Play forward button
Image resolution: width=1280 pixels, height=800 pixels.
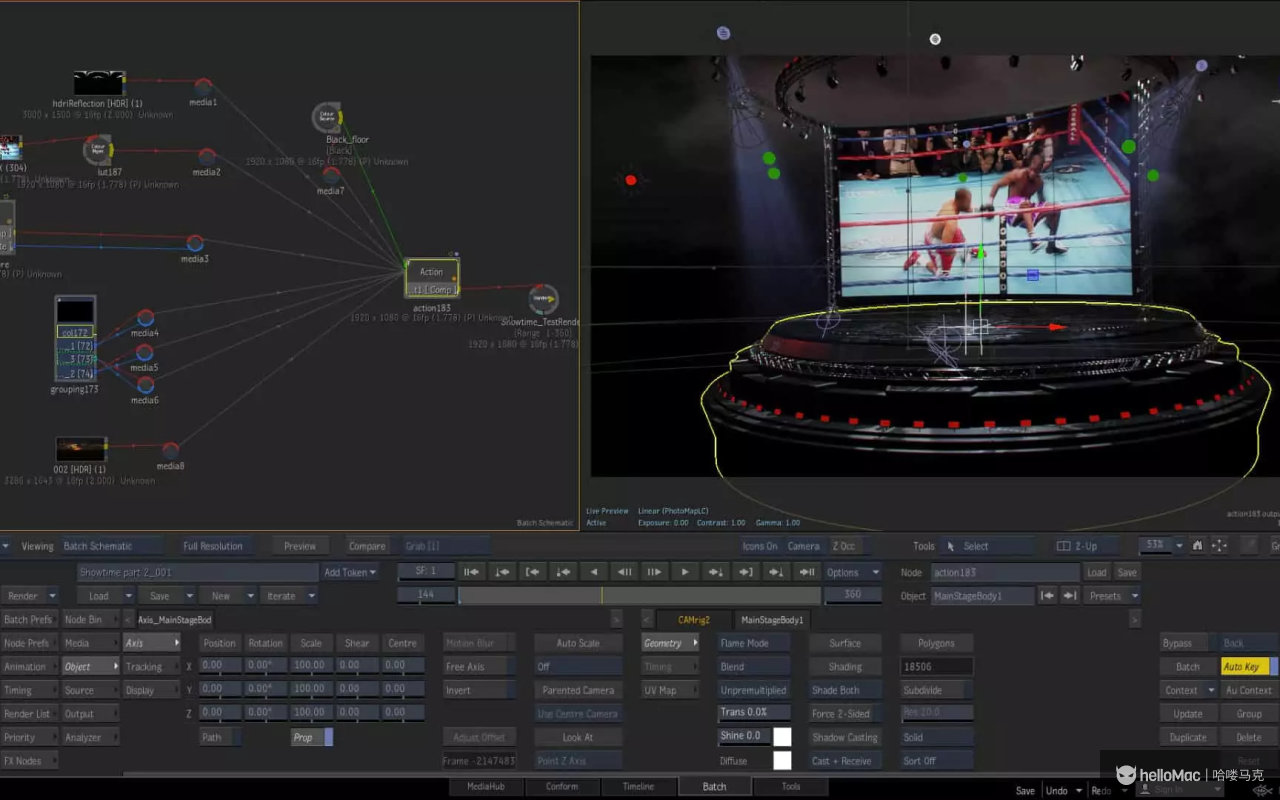pos(685,572)
